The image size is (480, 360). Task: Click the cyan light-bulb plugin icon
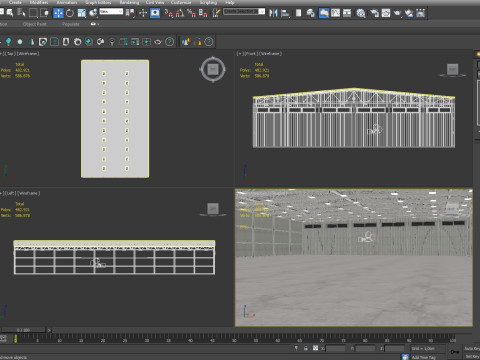8,42
